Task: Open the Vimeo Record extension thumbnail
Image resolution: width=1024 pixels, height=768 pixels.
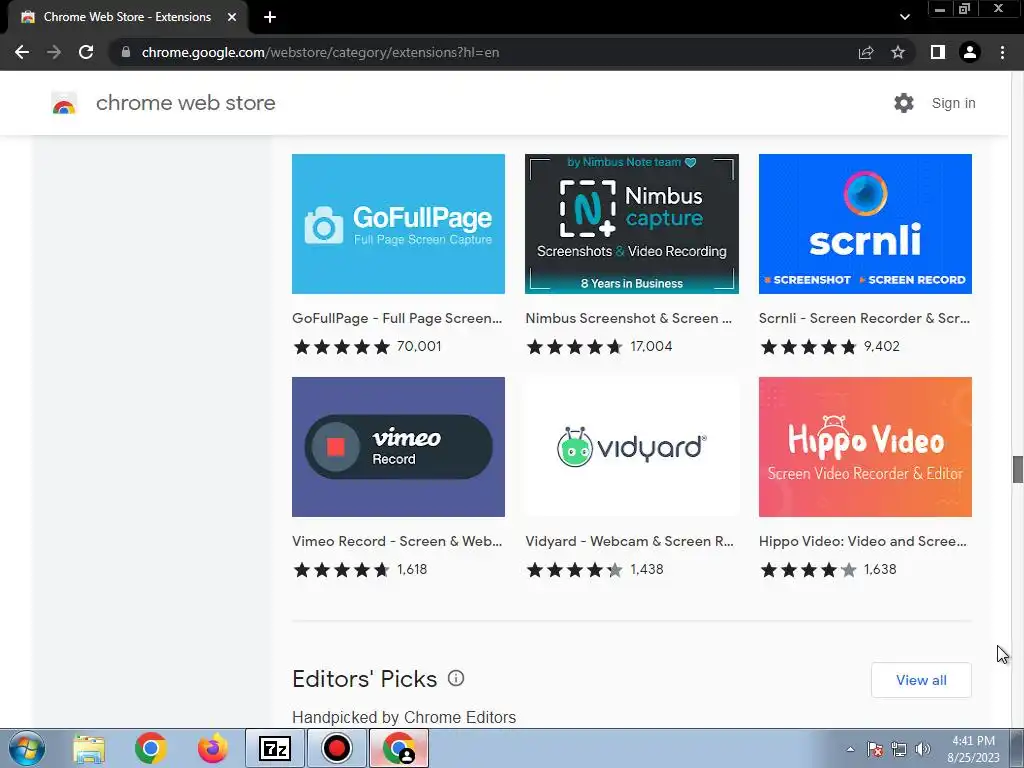Action: [398, 447]
